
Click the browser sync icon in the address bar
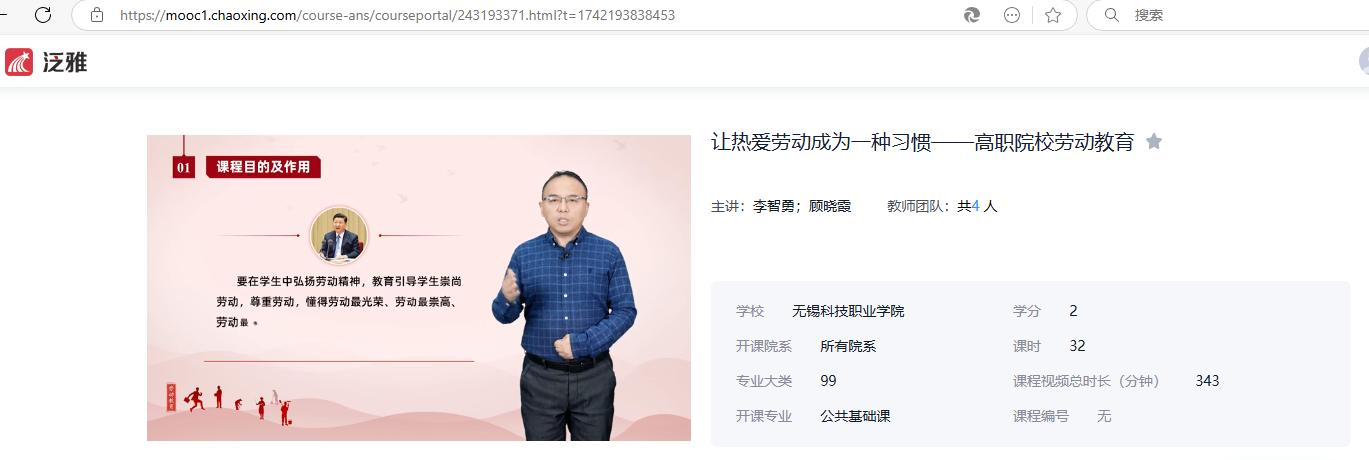point(972,15)
